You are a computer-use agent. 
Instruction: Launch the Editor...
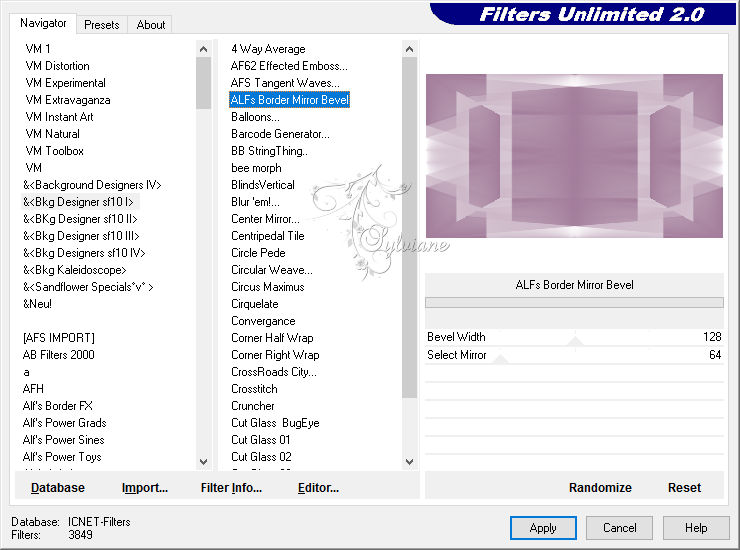pyautogui.click(x=318, y=487)
